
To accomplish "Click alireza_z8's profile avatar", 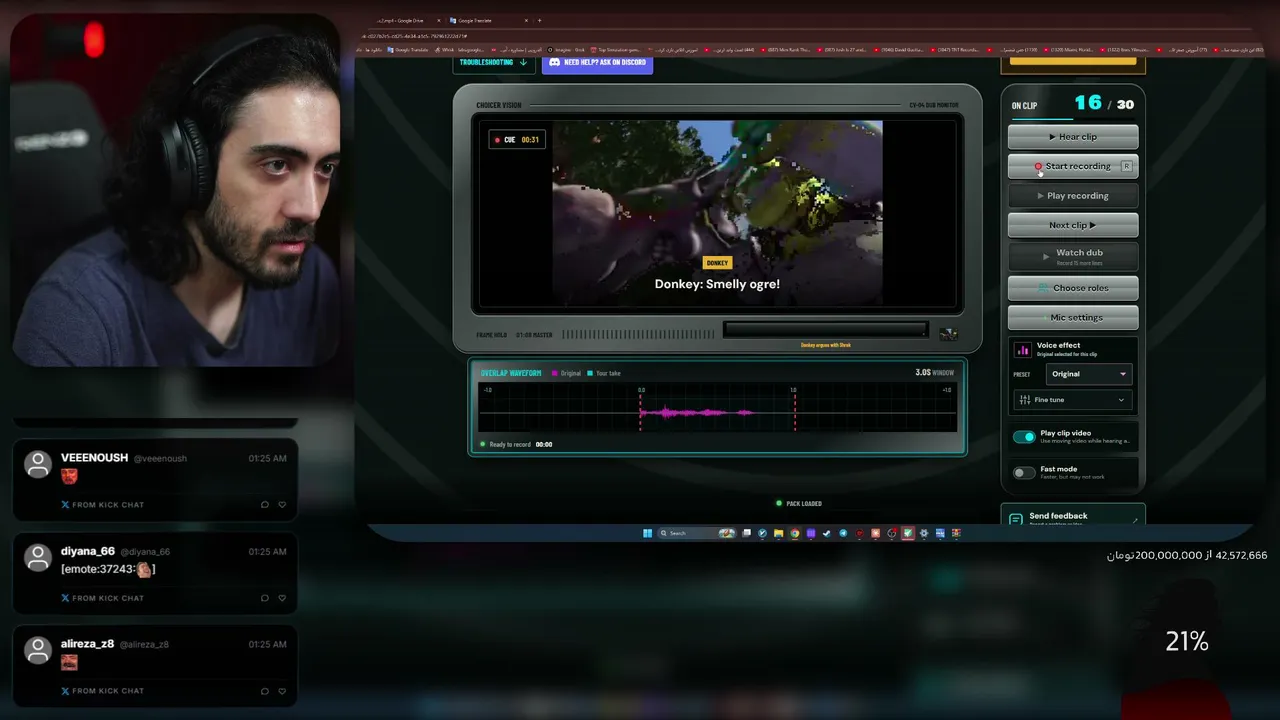I will [x=38, y=650].
